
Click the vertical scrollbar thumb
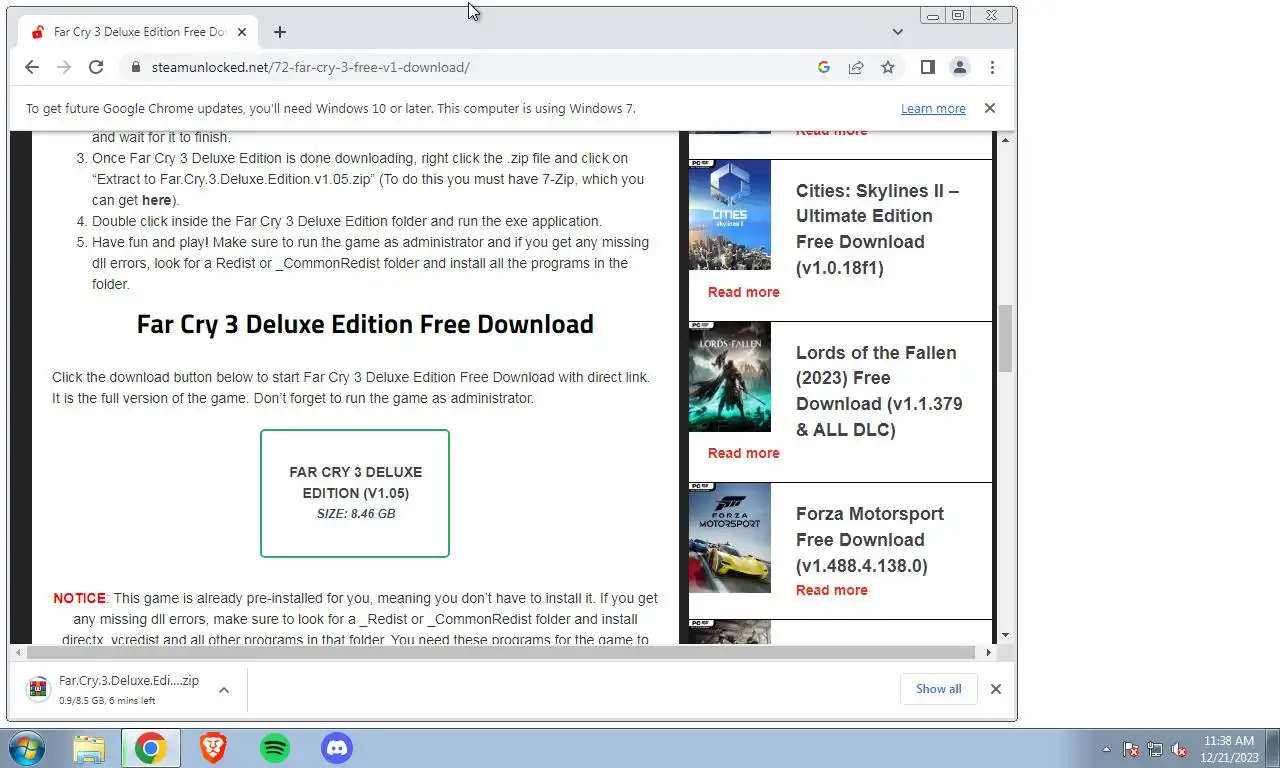click(x=1005, y=338)
